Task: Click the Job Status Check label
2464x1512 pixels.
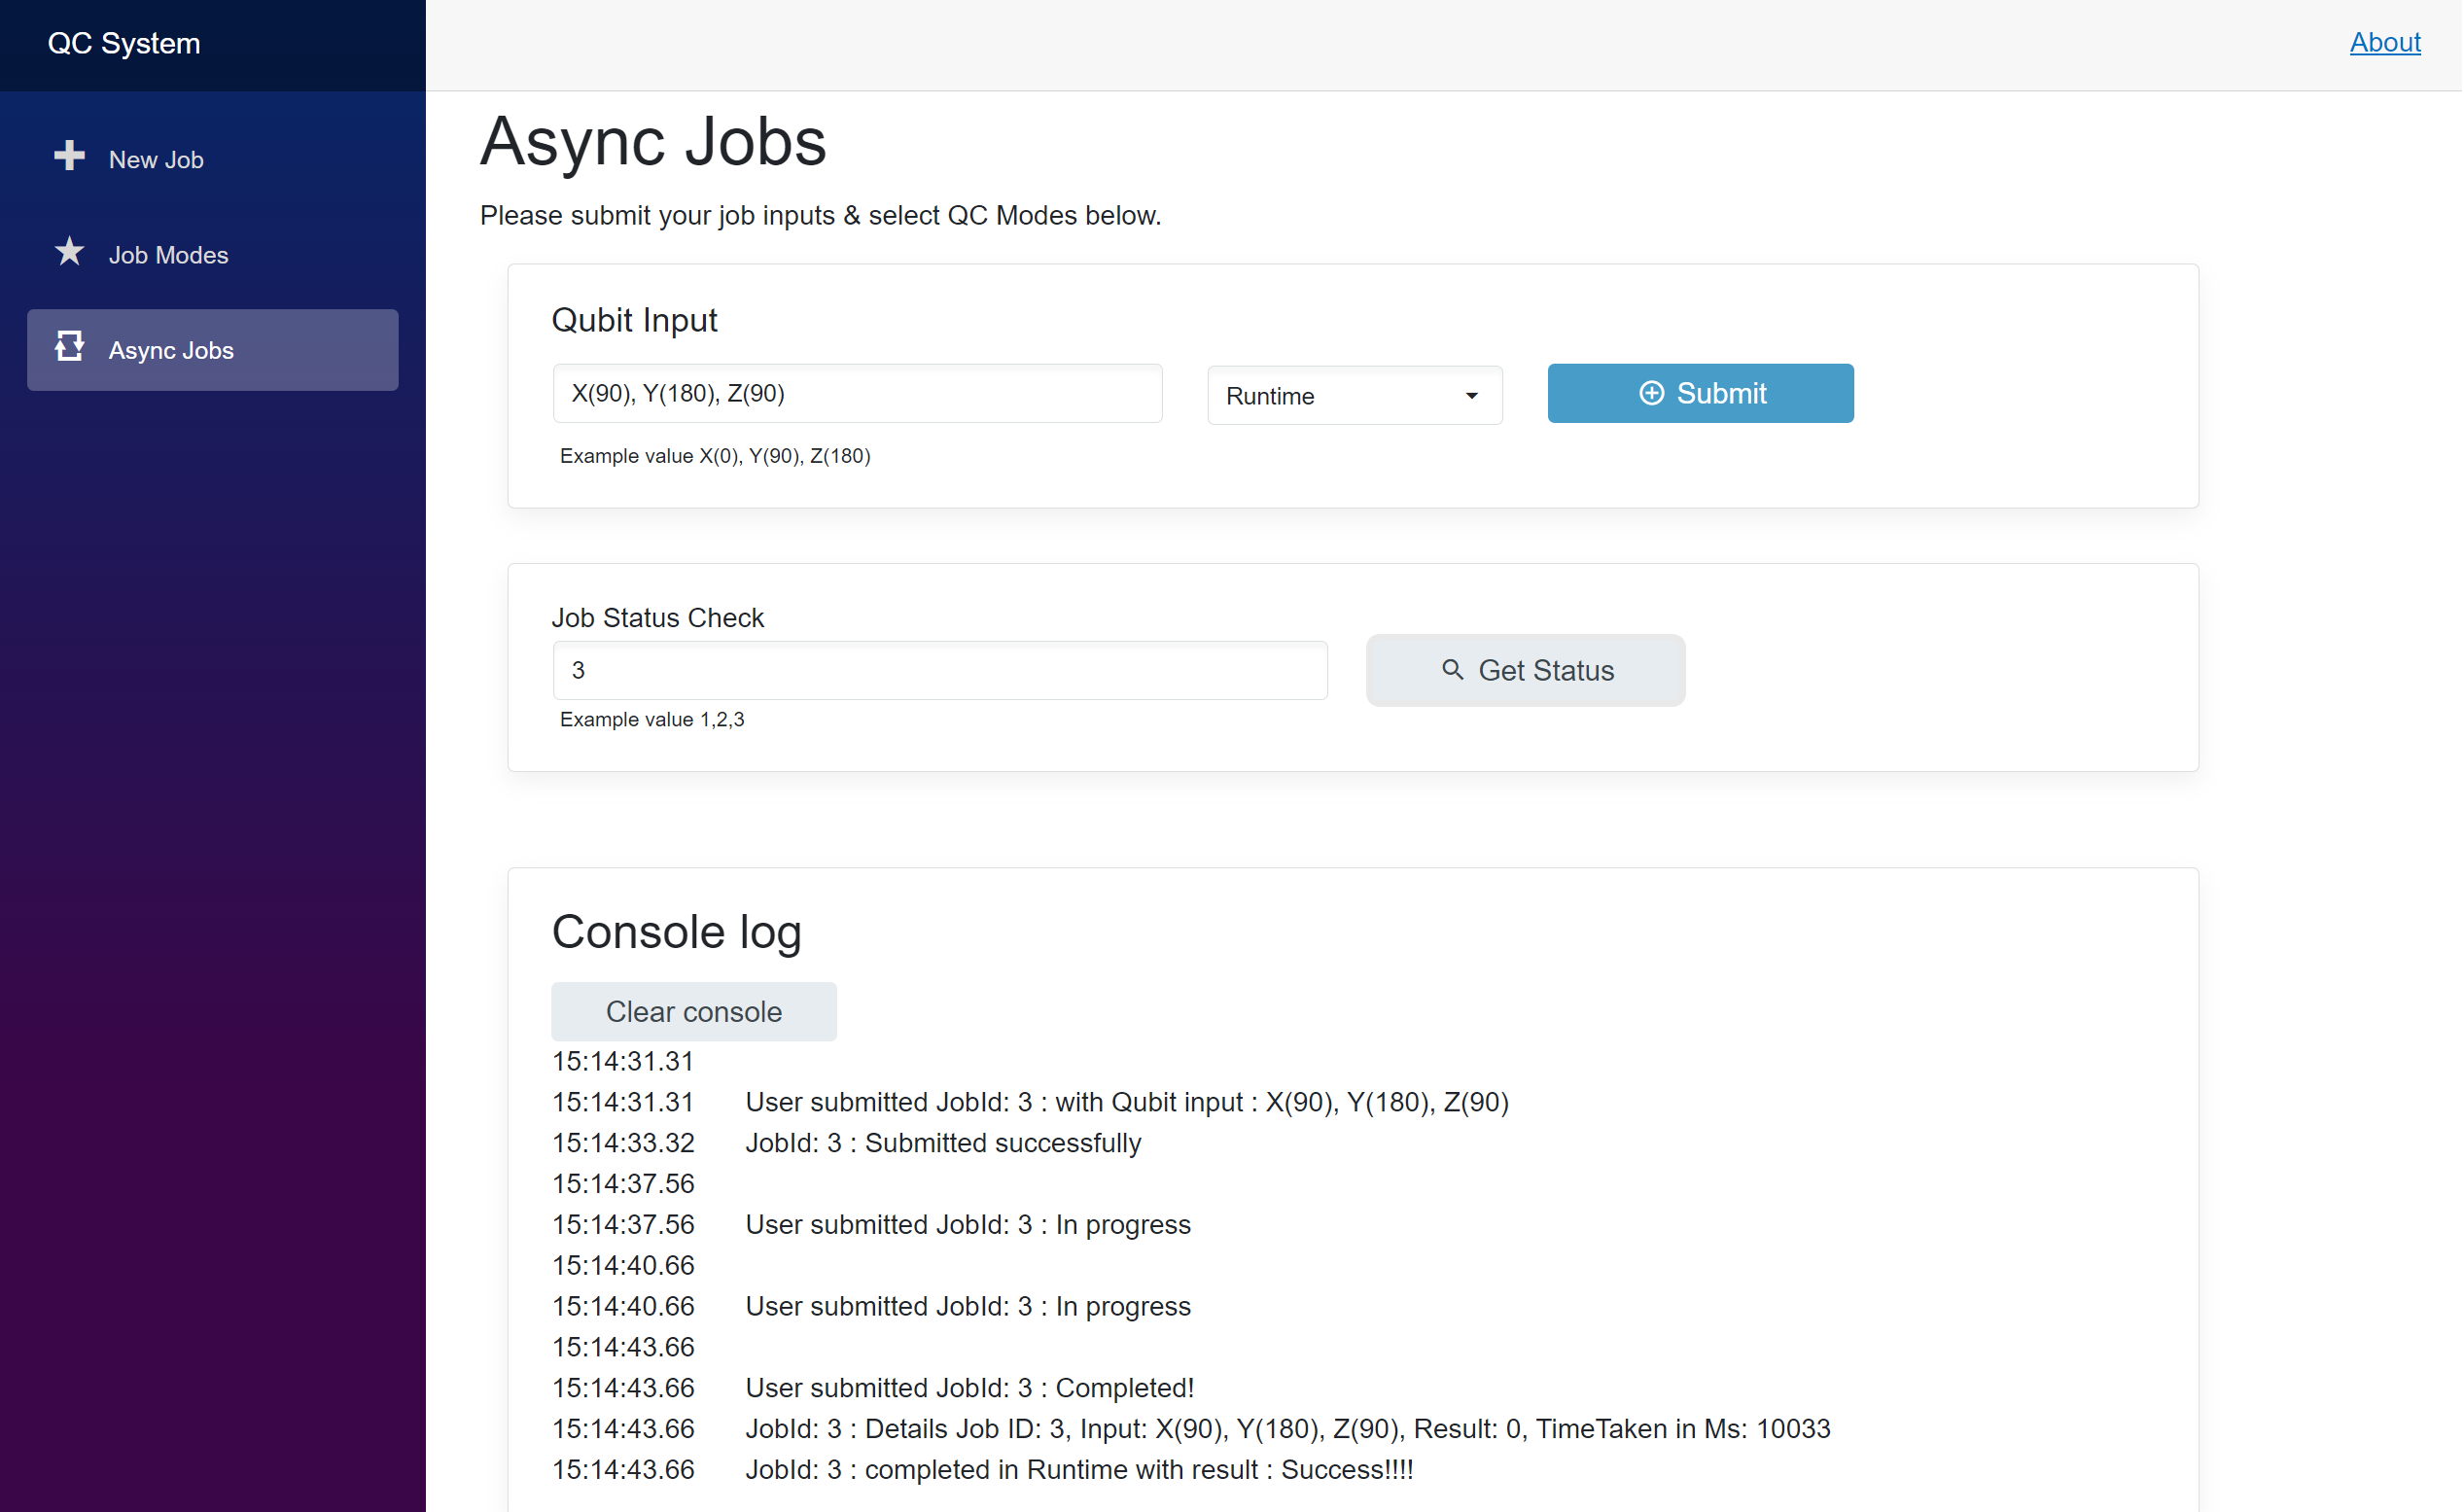Action: pos(658,618)
